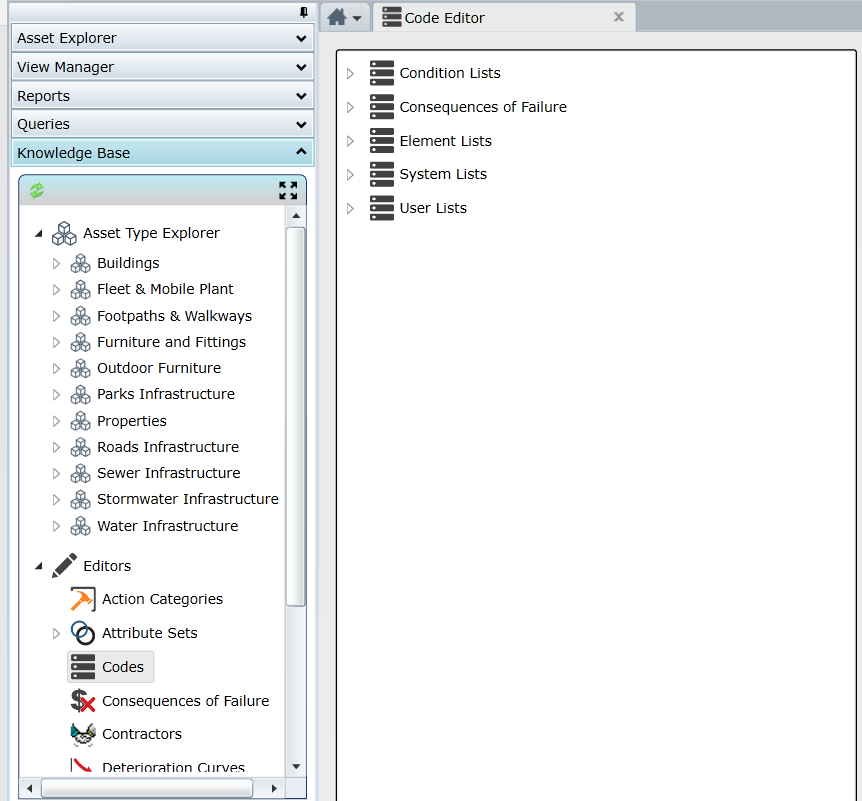Image resolution: width=862 pixels, height=801 pixels.
Task: Click the Contractors handshake icon
Action: pos(83,734)
